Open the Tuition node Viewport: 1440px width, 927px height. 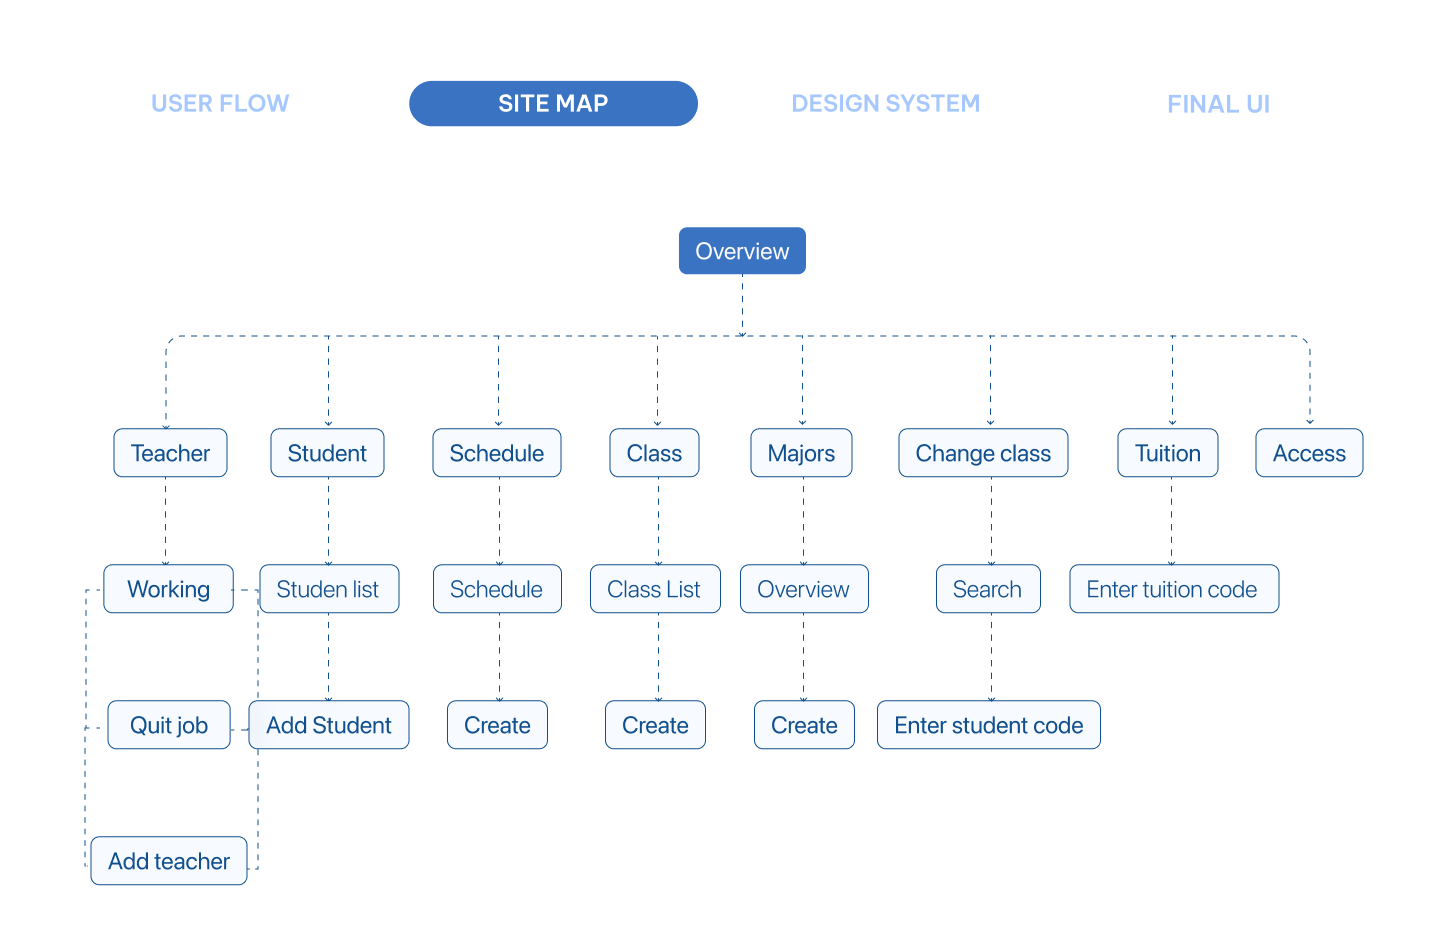point(1168,453)
